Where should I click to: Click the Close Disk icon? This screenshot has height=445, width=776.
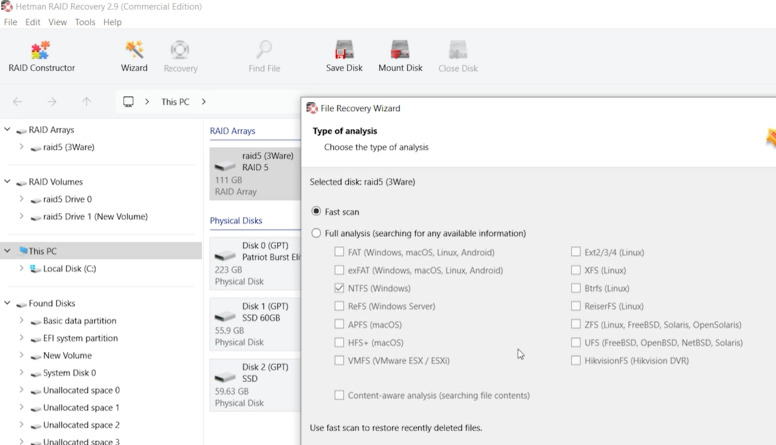tap(458, 57)
